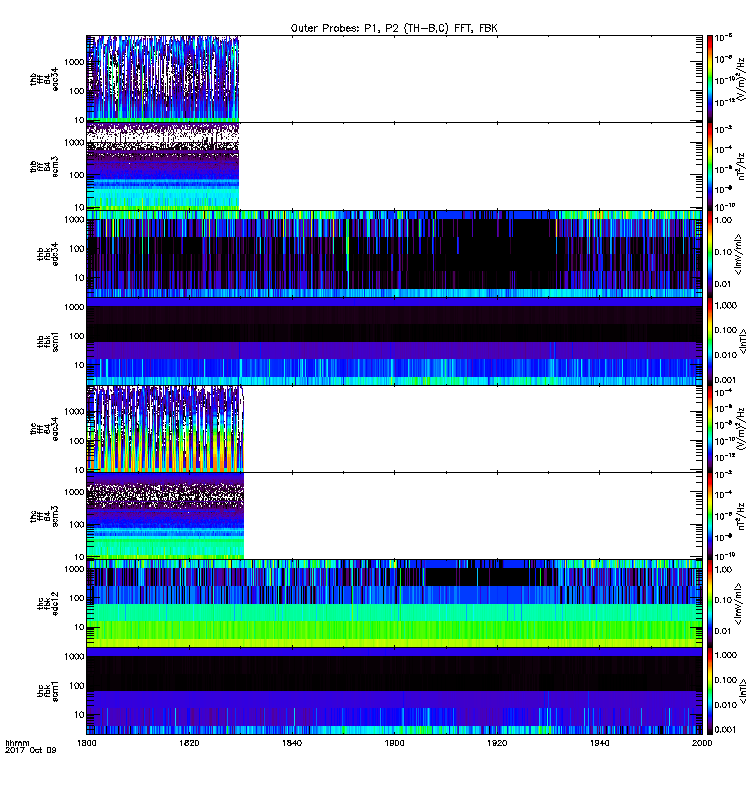Image resolution: width=750 pixels, height=800 pixels.
Task: Click the thb fbk scm1 filter bank spectrogram
Action: 394,341
